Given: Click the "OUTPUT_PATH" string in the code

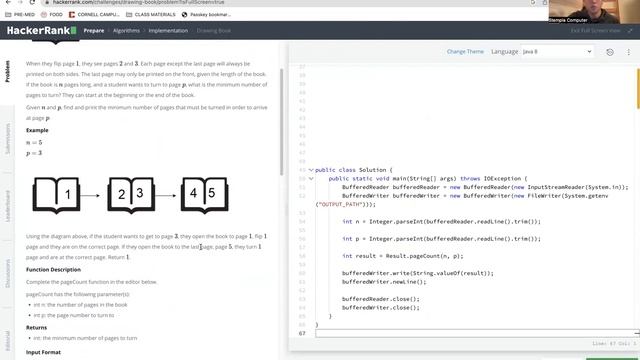Looking at the screenshot, I should [340, 204].
